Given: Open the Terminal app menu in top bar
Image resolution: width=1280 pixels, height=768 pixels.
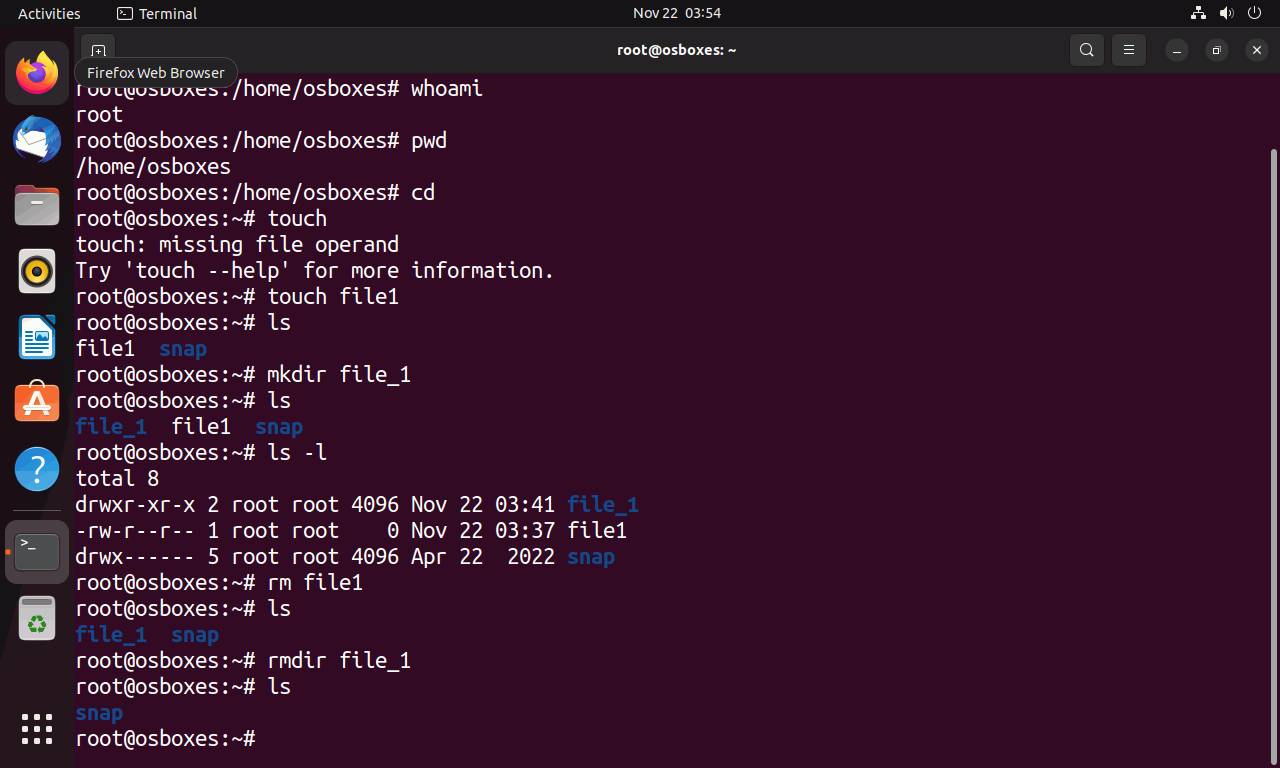Looking at the screenshot, I should click(157, 13).
